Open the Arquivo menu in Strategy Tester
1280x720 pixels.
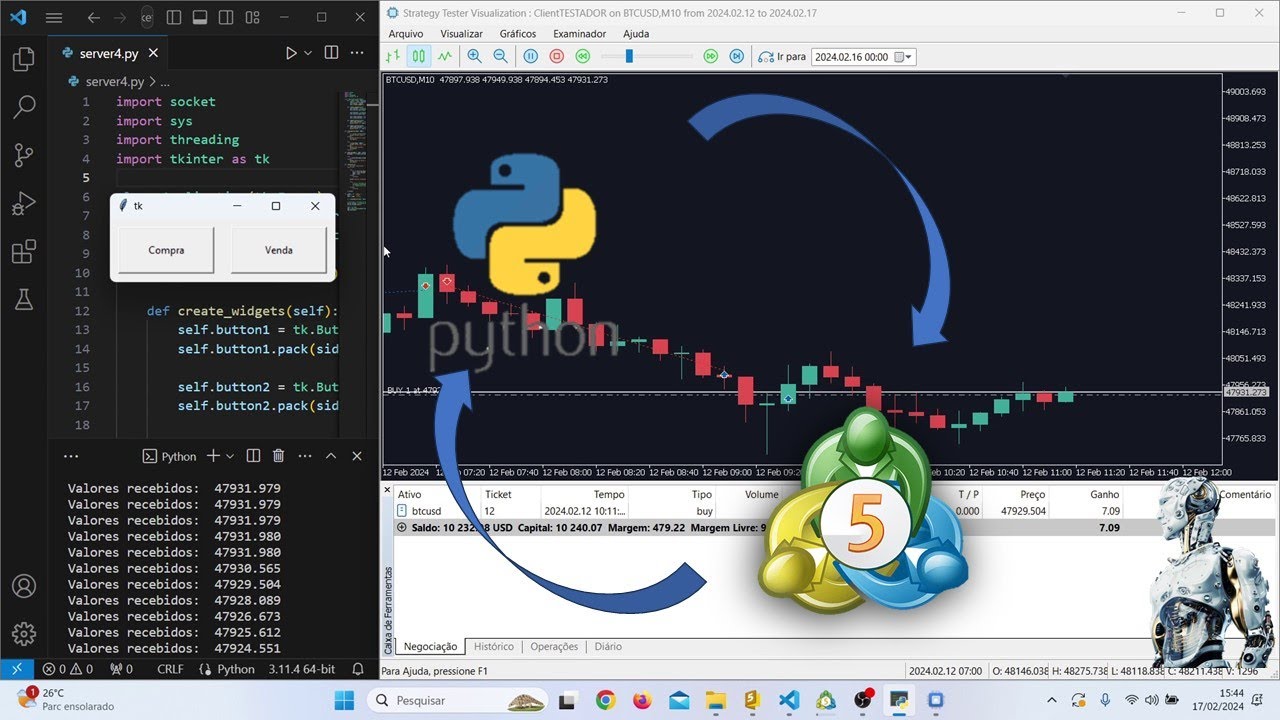coord(405,34)
